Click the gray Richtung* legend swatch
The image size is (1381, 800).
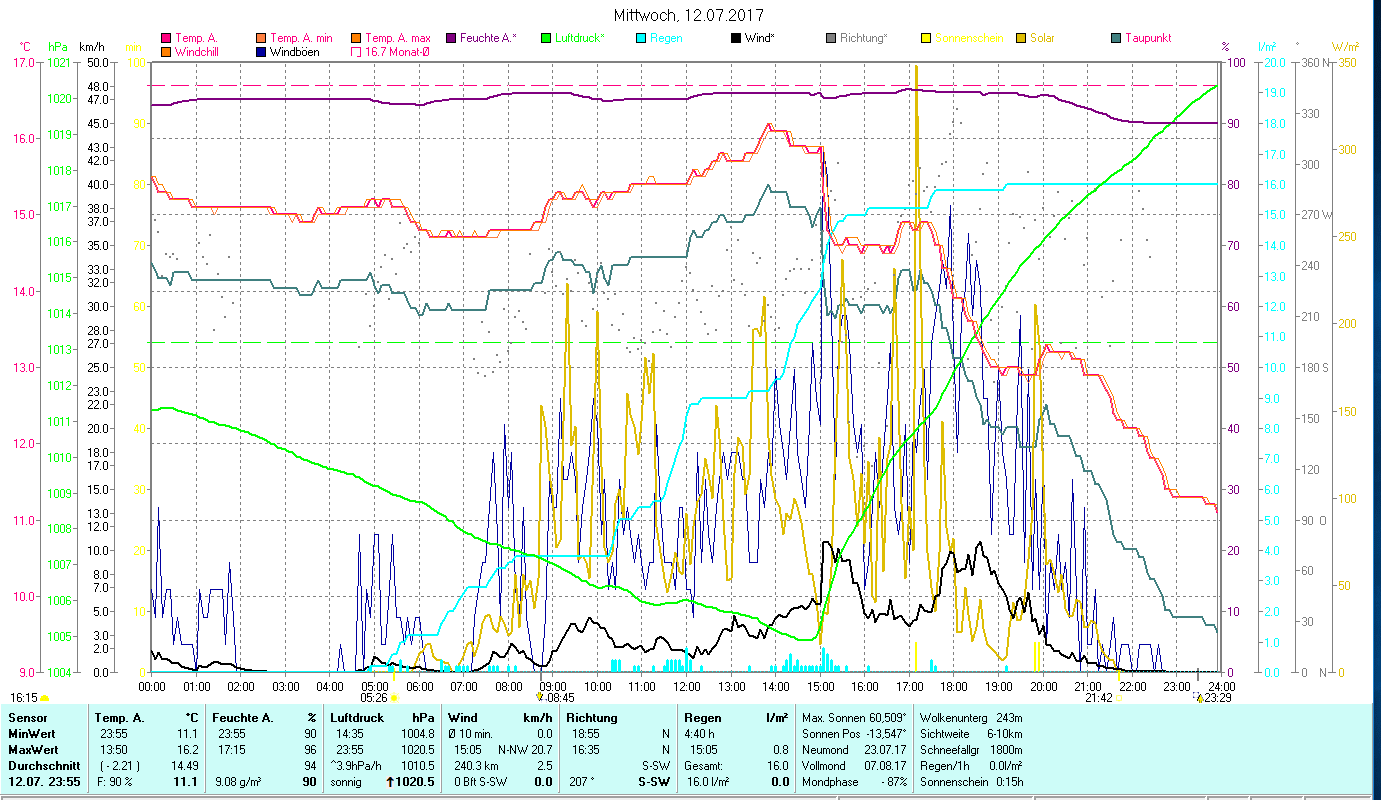click(830, 38)
